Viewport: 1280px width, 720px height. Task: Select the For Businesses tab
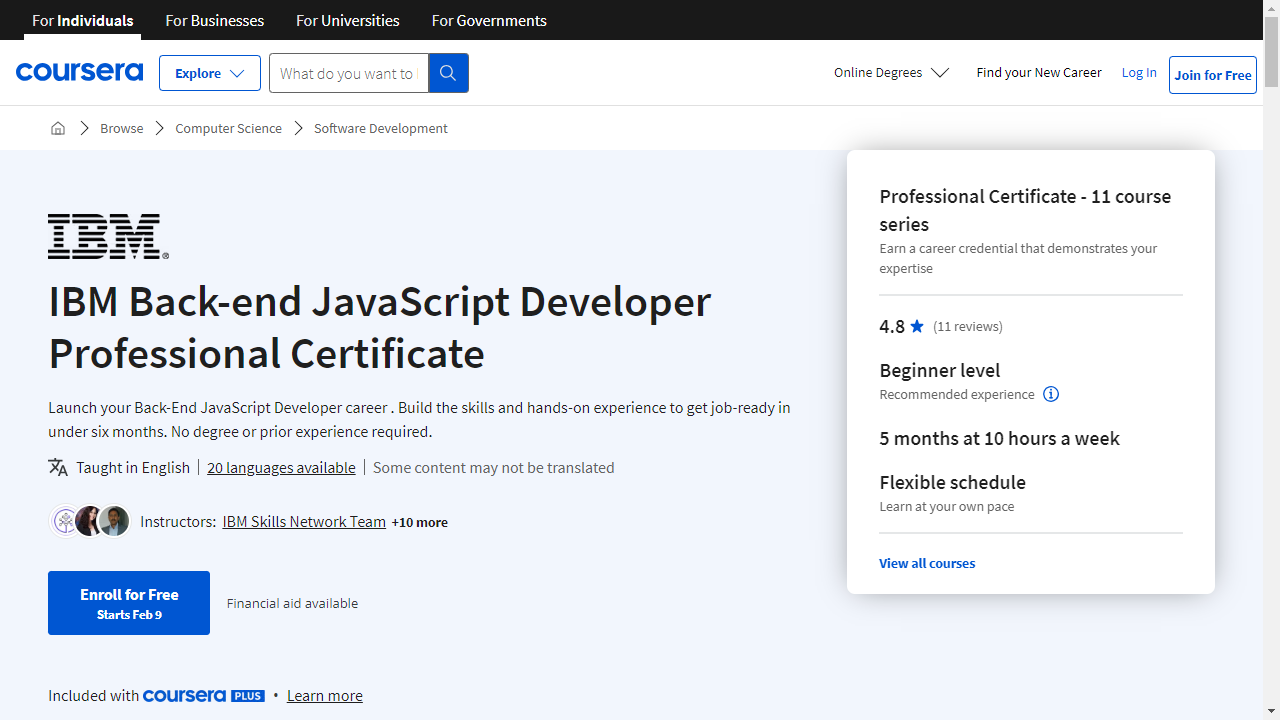click(x=215, y=20)
